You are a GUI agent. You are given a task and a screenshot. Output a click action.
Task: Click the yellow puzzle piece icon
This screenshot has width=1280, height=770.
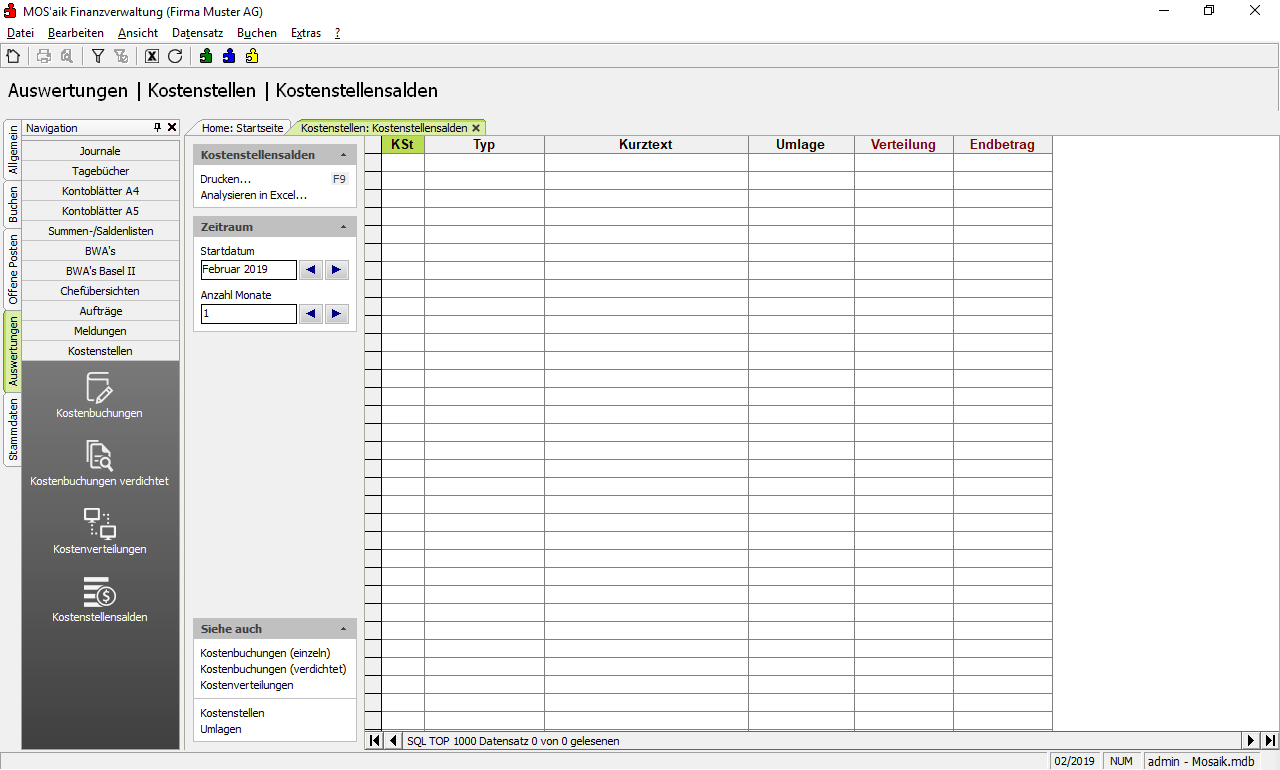click(252, 57)
